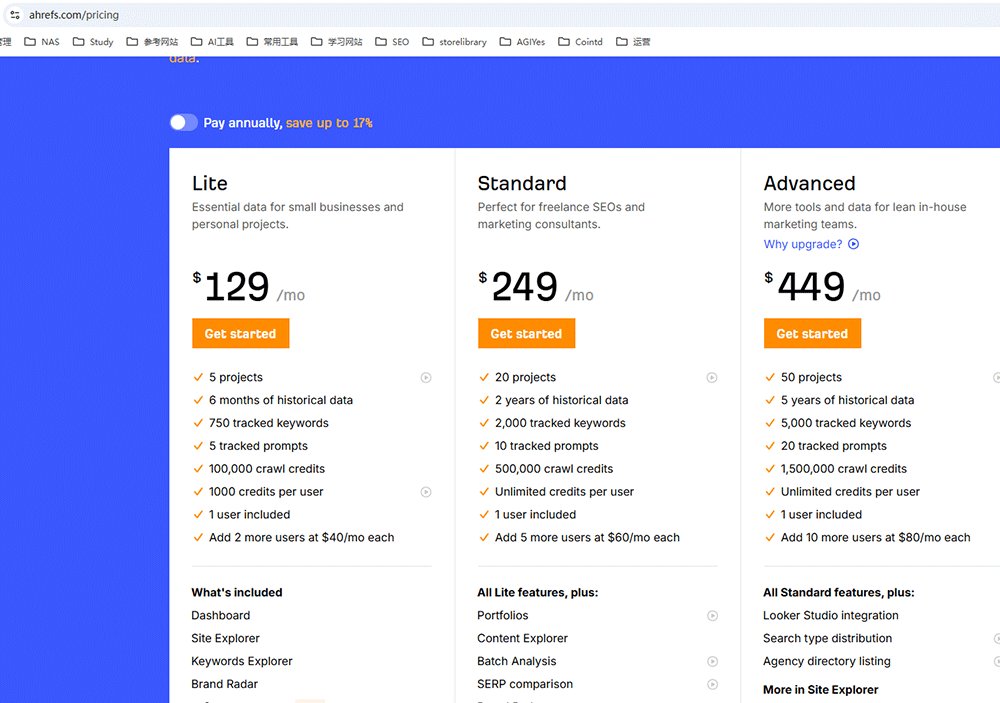1000x703 pixels.
Task: Click info icon beside 1000 credits per user
Action: pos(426,492)
